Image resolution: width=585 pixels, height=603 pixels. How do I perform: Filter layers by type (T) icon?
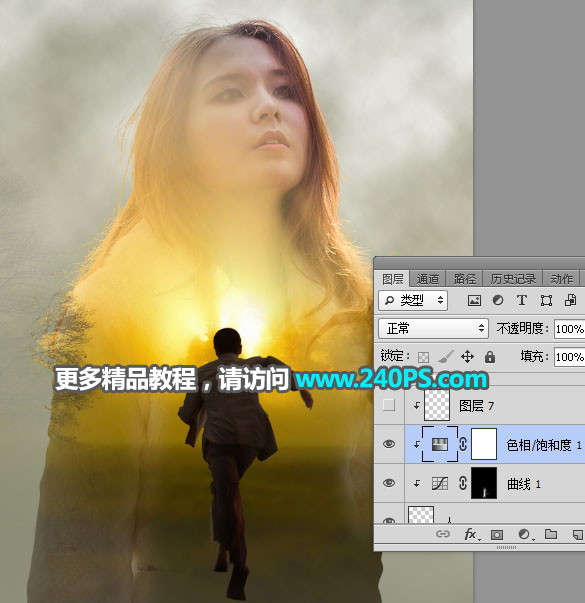click(522, 300)
